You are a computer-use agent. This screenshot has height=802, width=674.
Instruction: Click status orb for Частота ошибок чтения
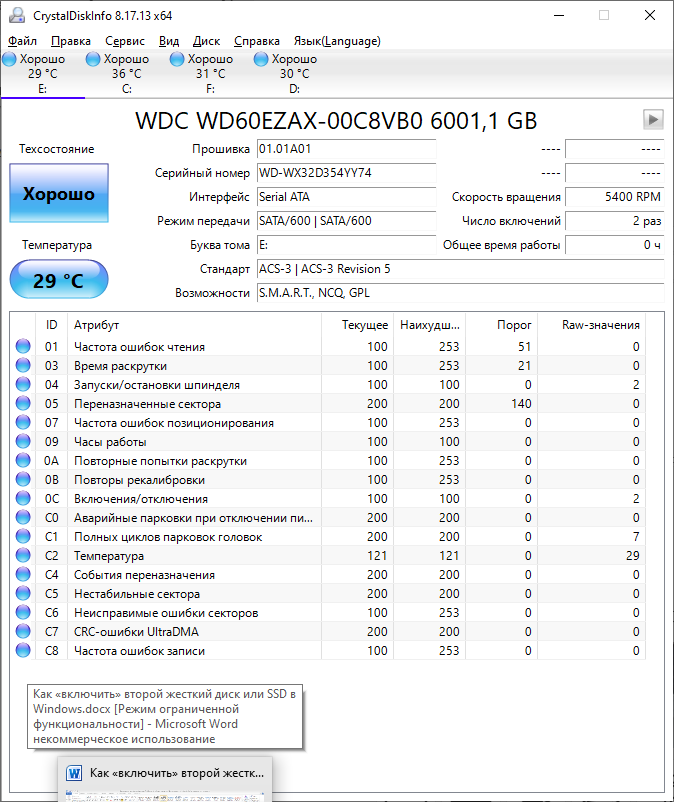tap(23, 346)
